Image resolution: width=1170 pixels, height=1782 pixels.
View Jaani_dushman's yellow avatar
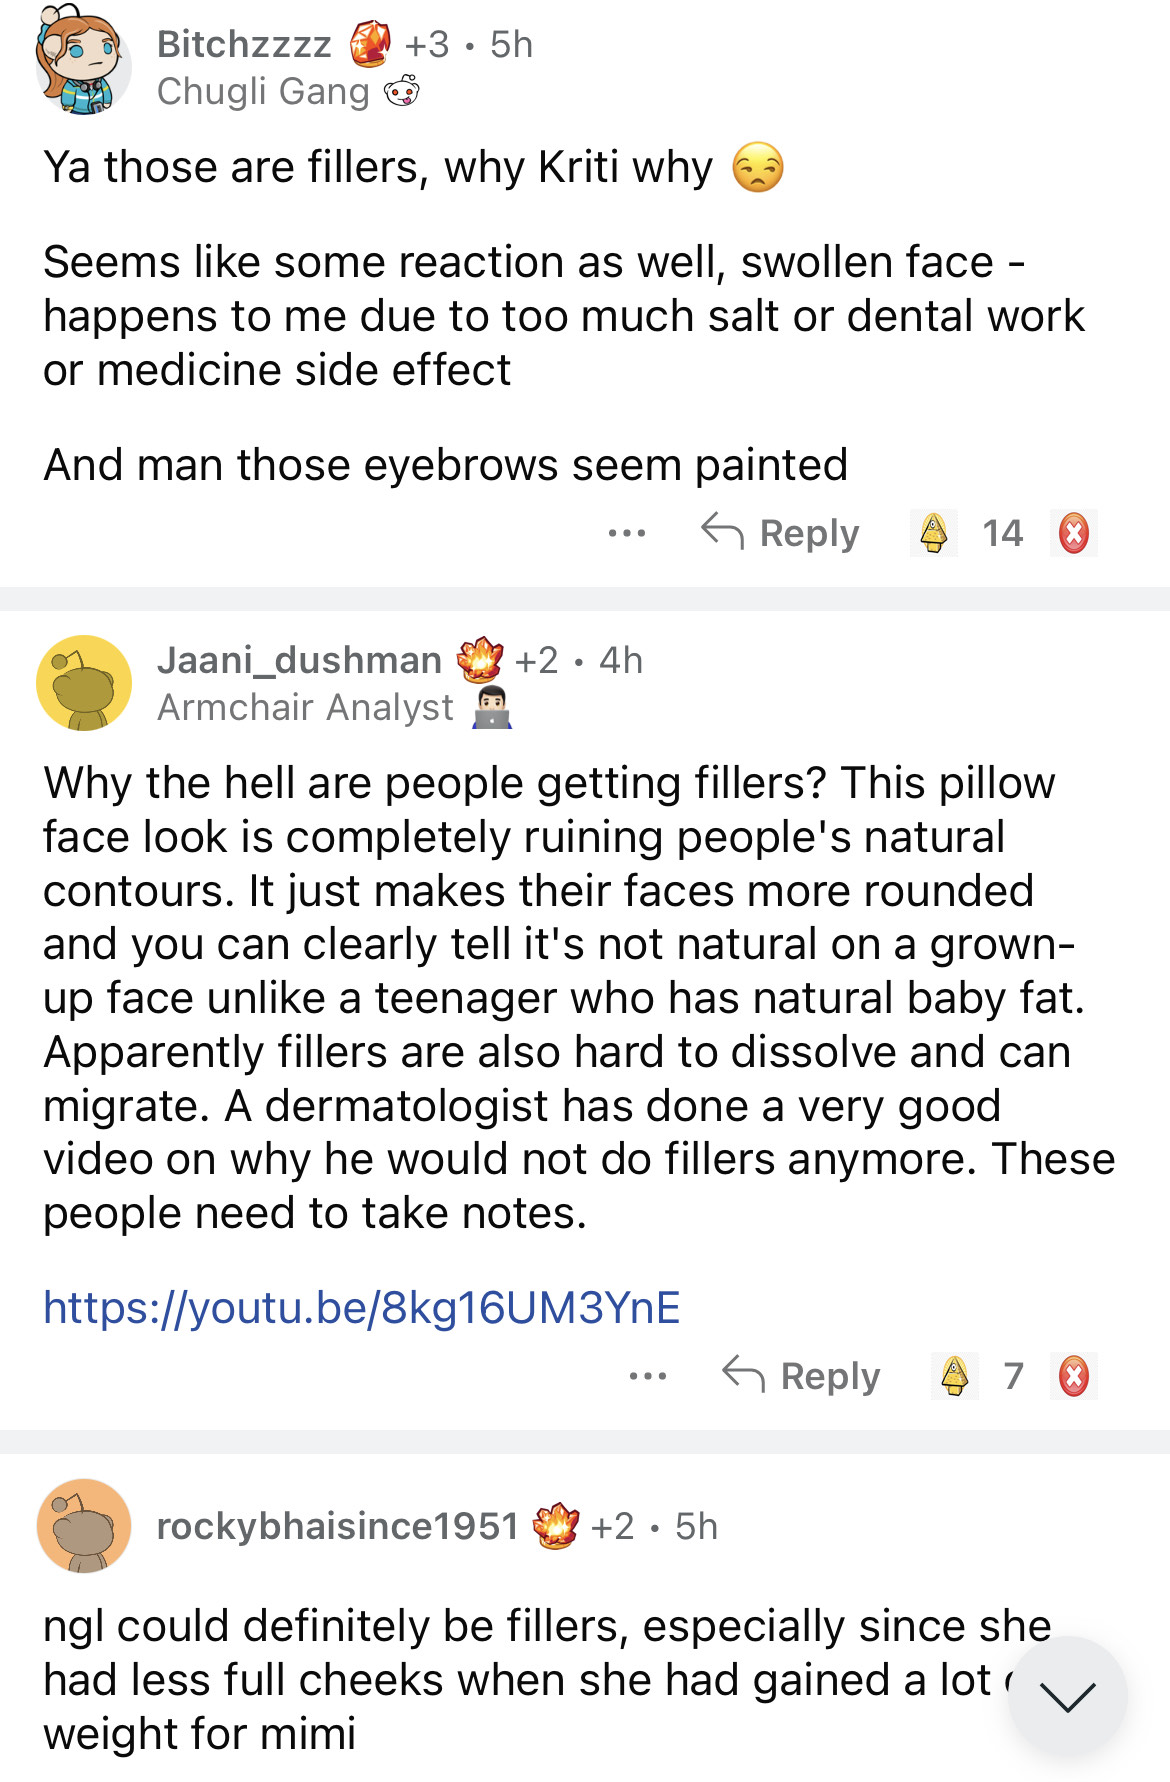point(84,683)
